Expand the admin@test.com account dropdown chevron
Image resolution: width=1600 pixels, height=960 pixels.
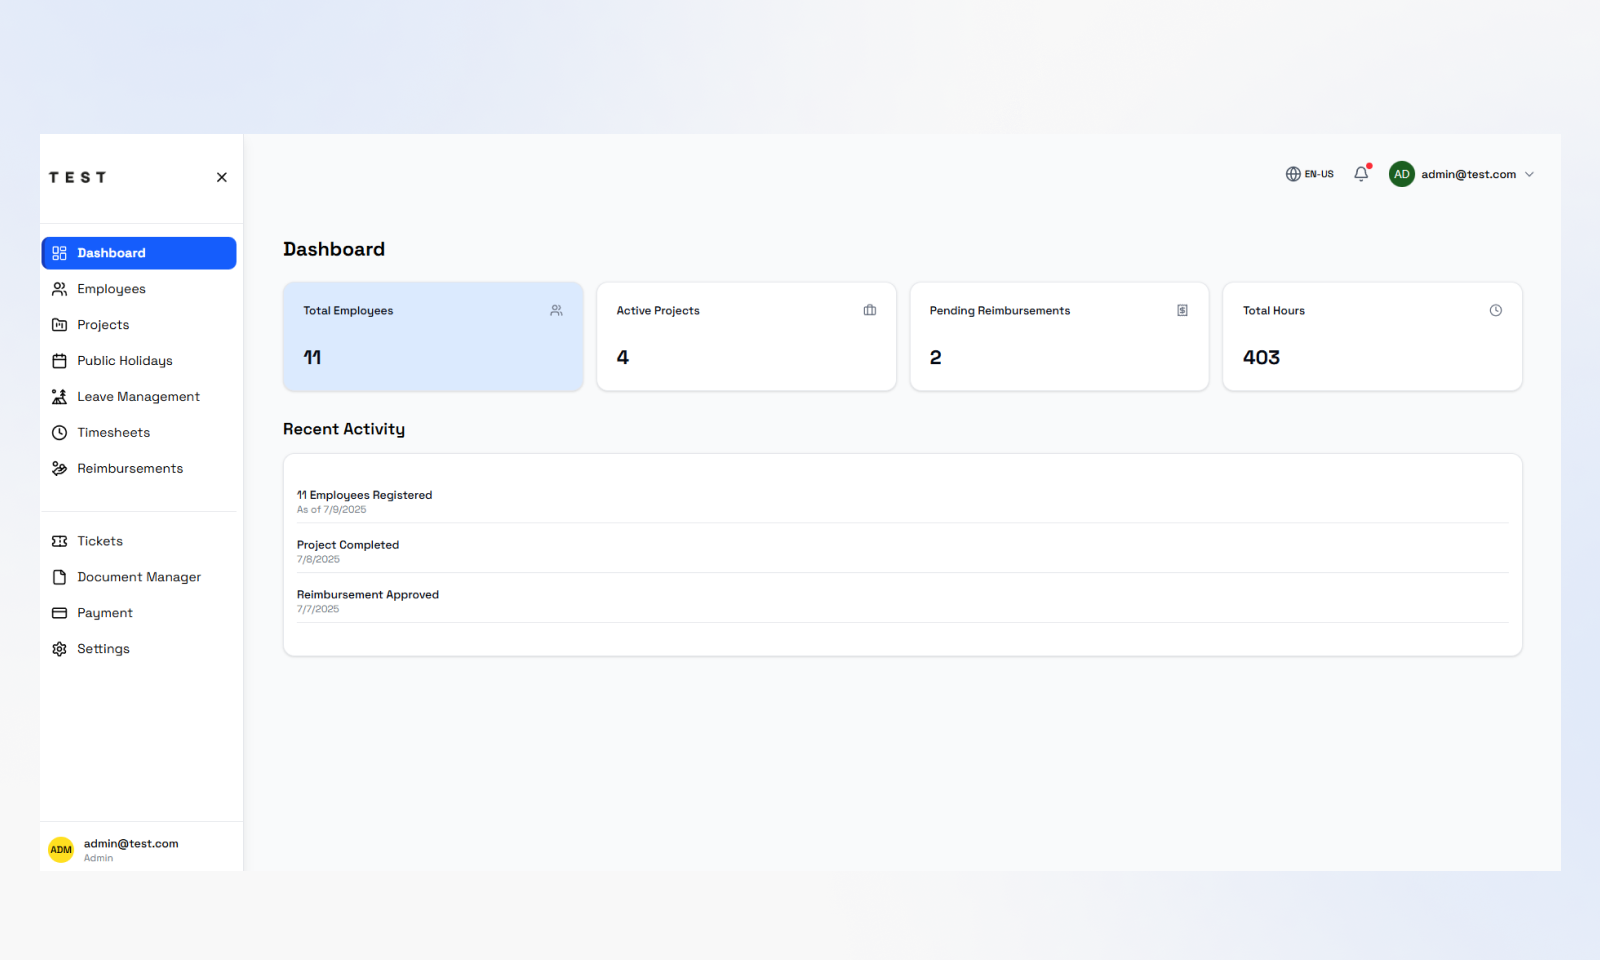[1529, 174]
